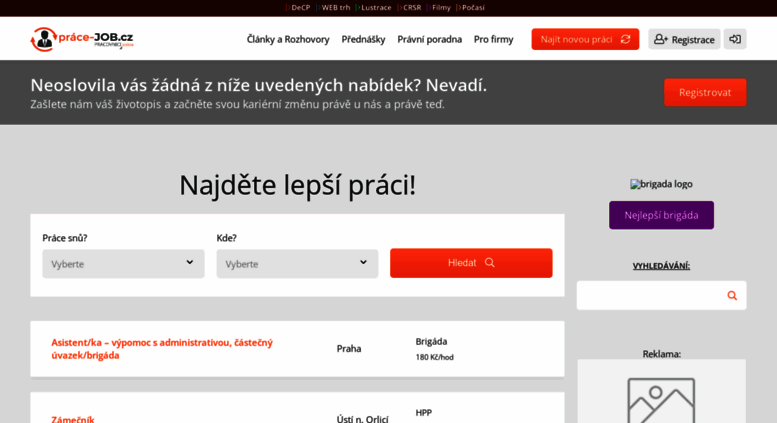Open the VYHLEDÁVÁNÍ: heading link

(661, 266)
